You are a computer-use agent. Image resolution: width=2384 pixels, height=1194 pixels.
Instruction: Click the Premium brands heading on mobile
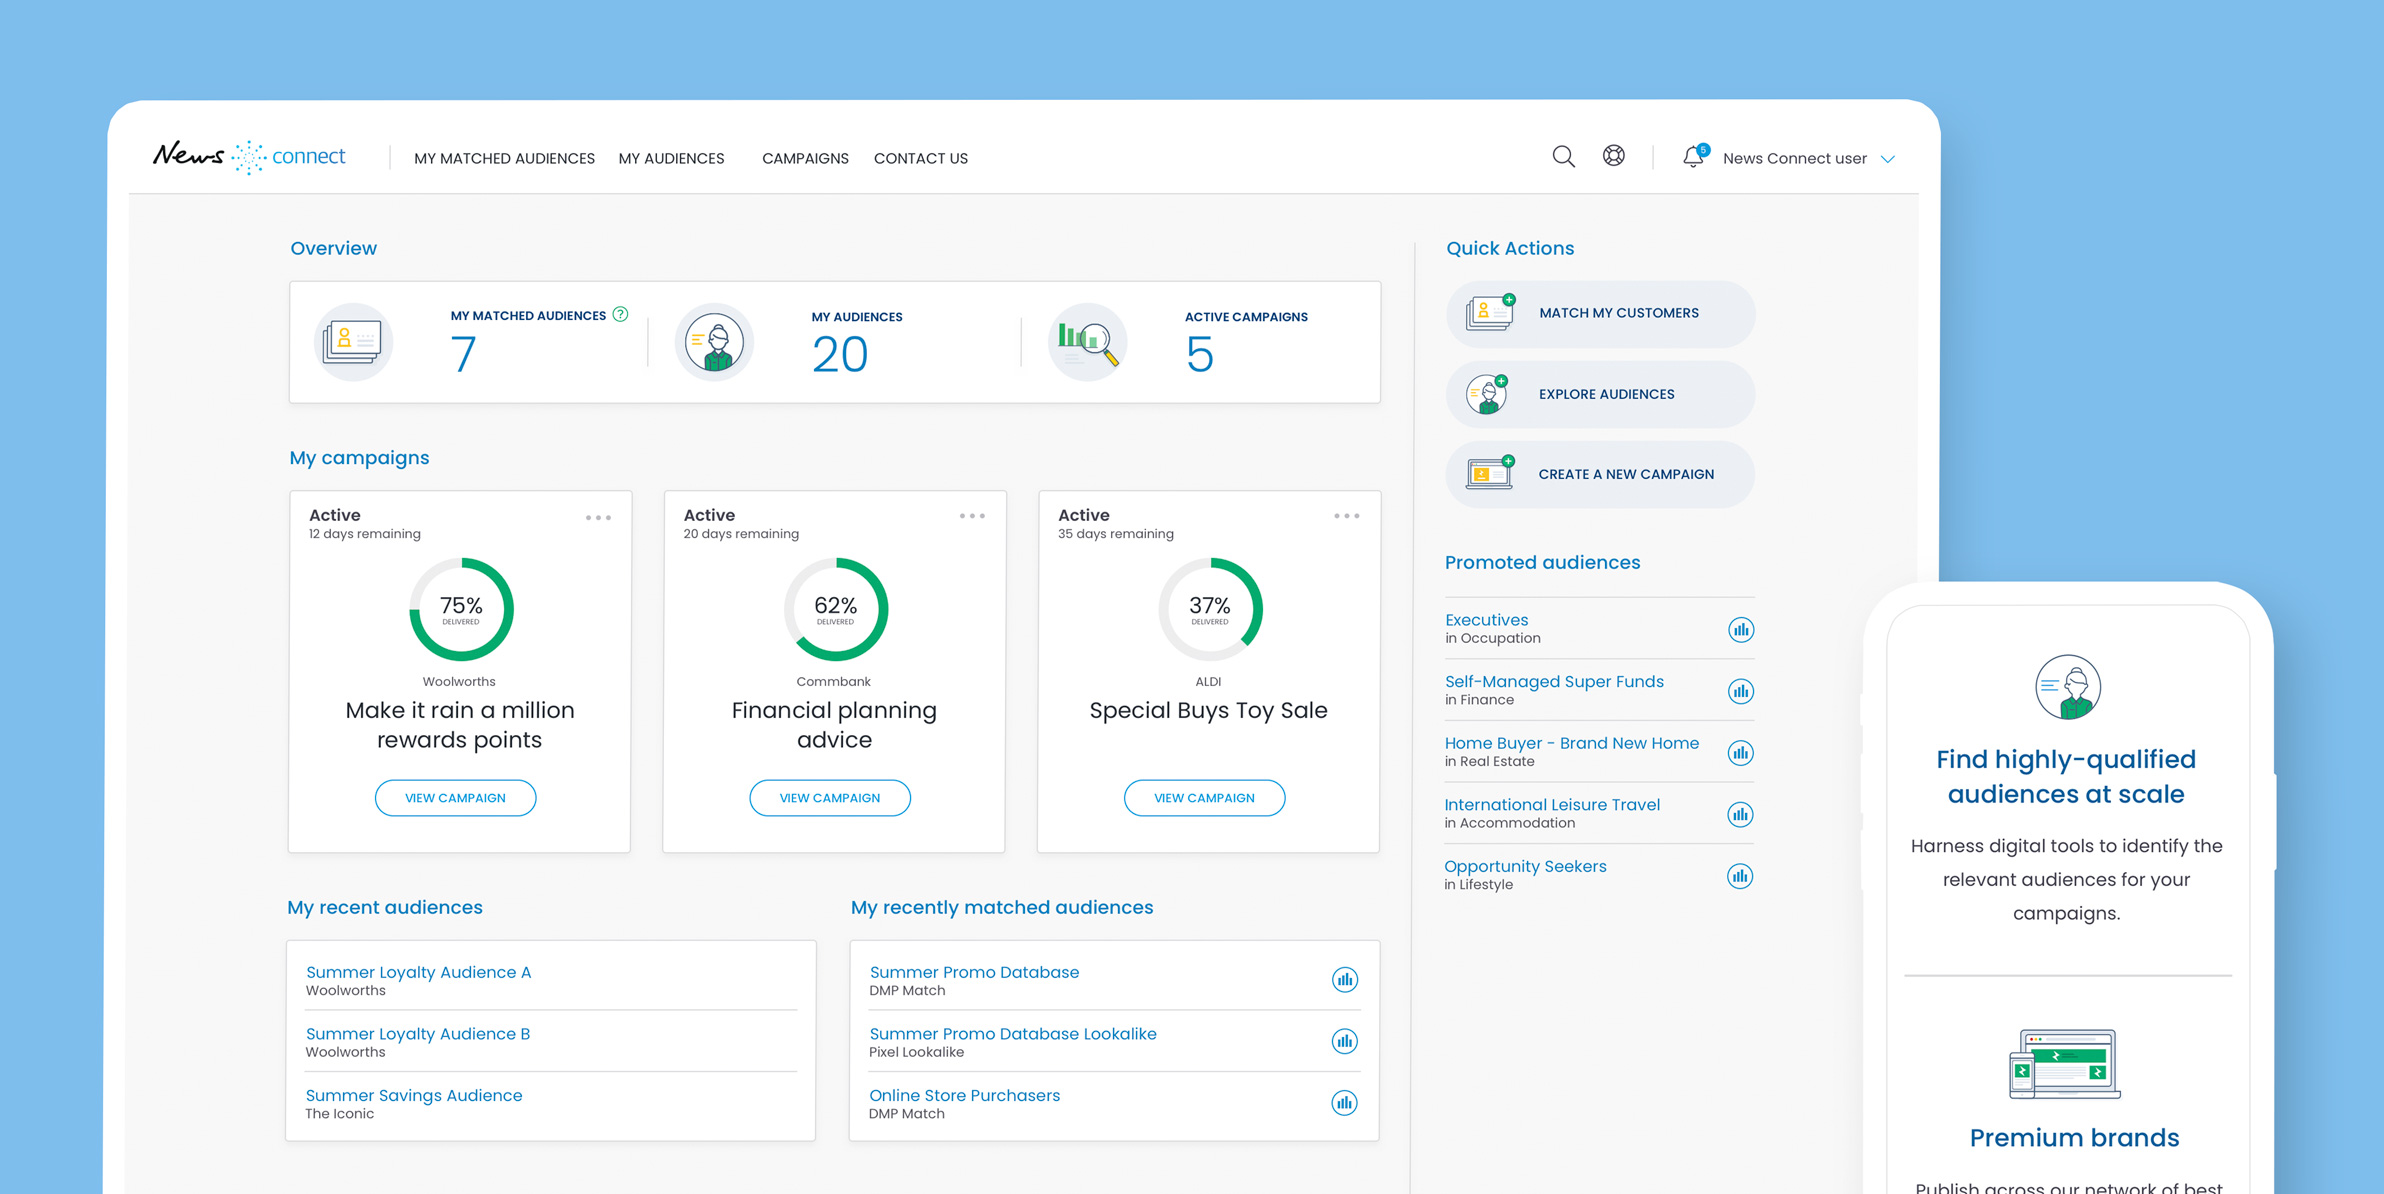pyautogui.click(x=2074, y=1137)
